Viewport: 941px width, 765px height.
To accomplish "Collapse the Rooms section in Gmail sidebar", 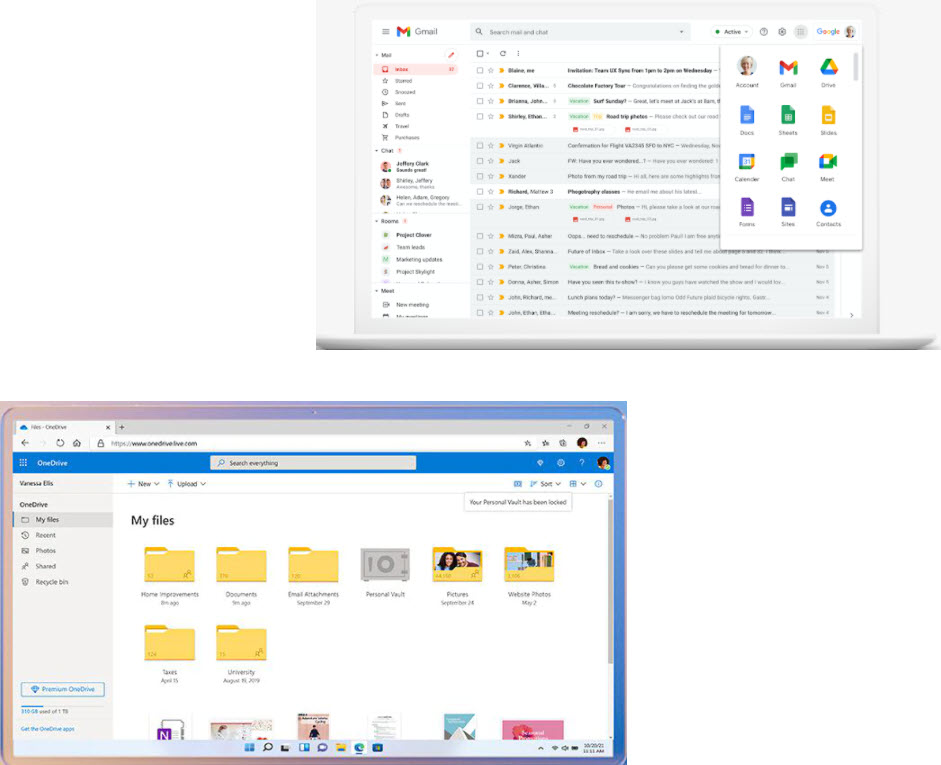I will pyautogui.click(x=377, y=221).
